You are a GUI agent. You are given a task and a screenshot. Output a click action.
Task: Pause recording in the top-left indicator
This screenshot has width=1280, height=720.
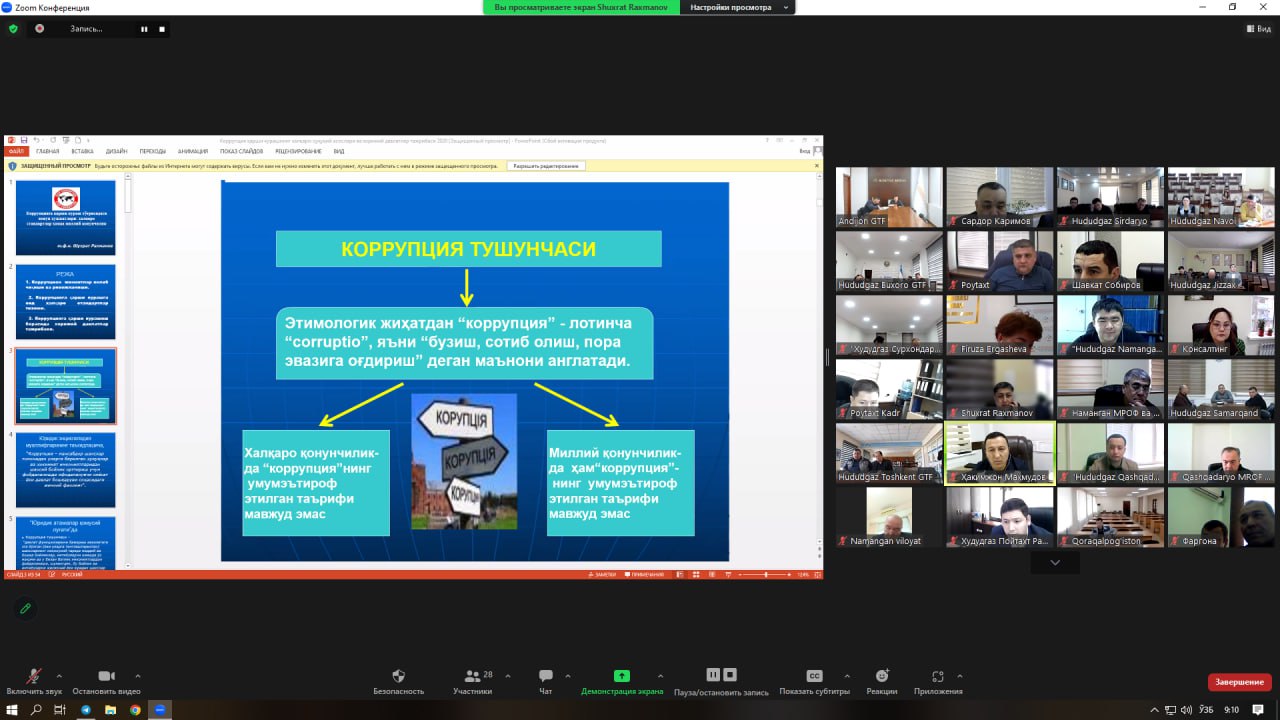point(144,29)
